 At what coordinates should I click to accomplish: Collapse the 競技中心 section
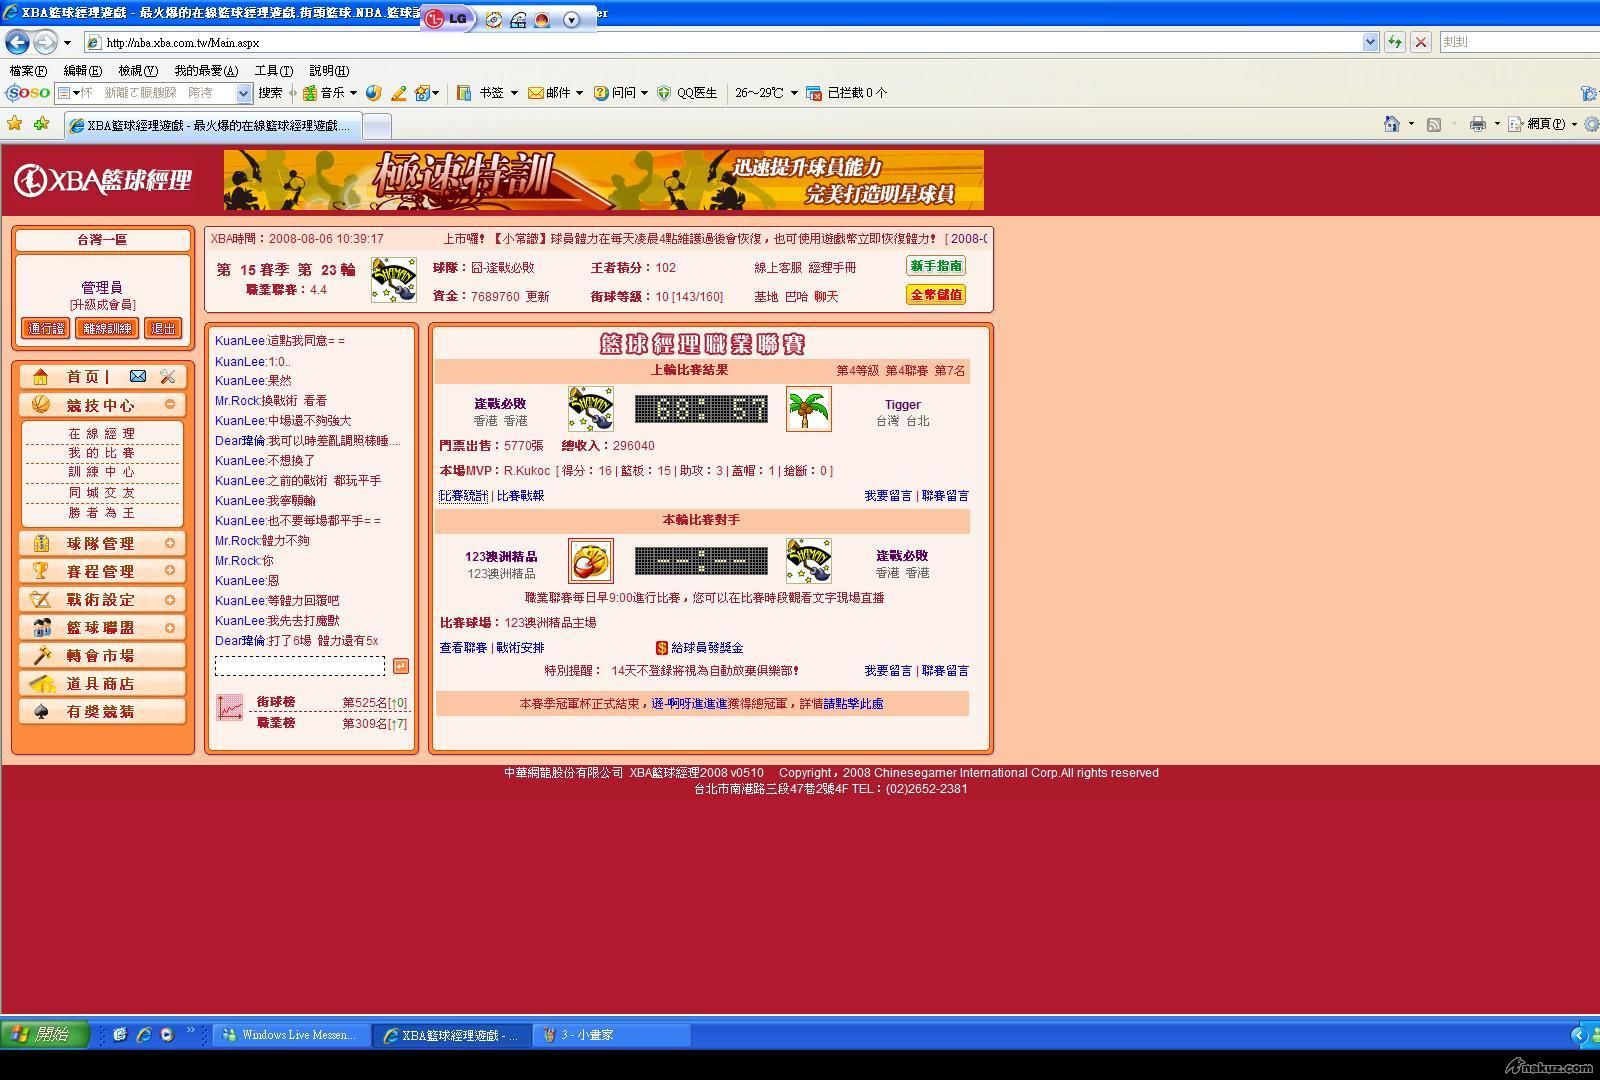pos(170,404)
